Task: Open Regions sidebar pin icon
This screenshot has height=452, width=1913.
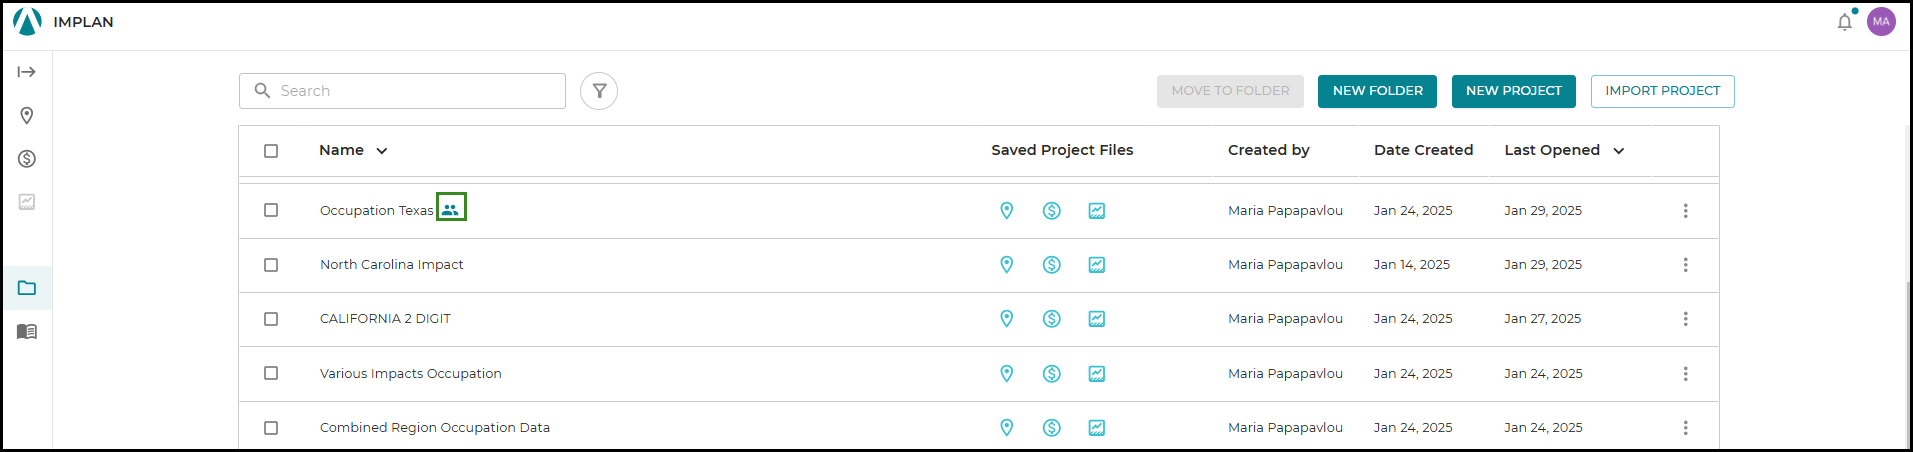Action: point(27,116)
